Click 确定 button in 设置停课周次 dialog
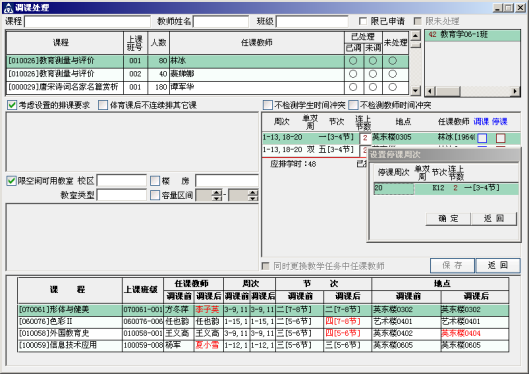 [x=448, y=219]
